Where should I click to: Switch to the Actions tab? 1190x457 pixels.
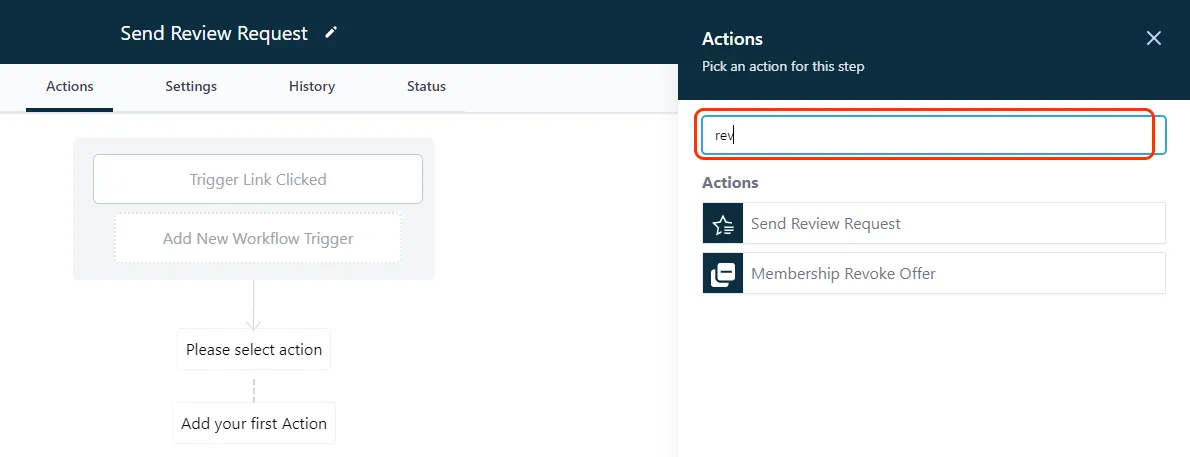(70, 86)
